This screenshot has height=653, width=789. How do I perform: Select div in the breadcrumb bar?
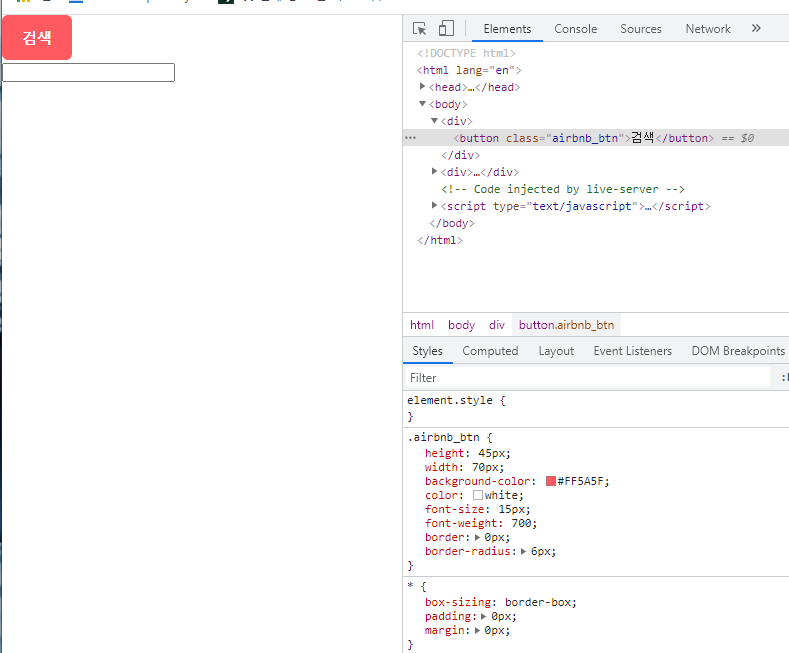497,325
